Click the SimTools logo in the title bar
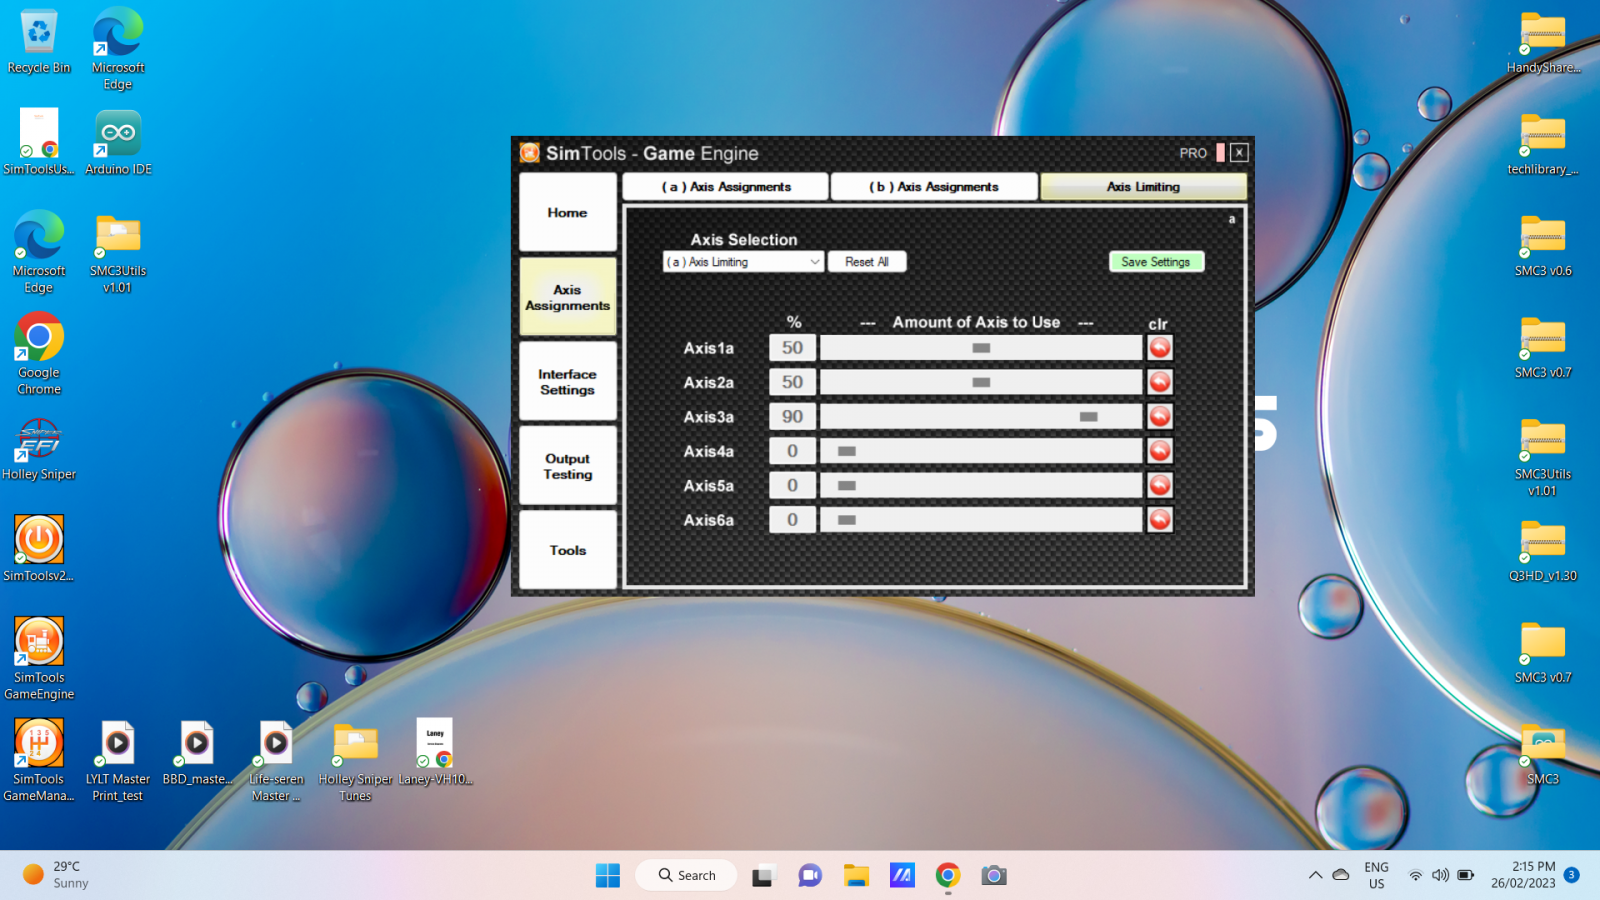 530,153
